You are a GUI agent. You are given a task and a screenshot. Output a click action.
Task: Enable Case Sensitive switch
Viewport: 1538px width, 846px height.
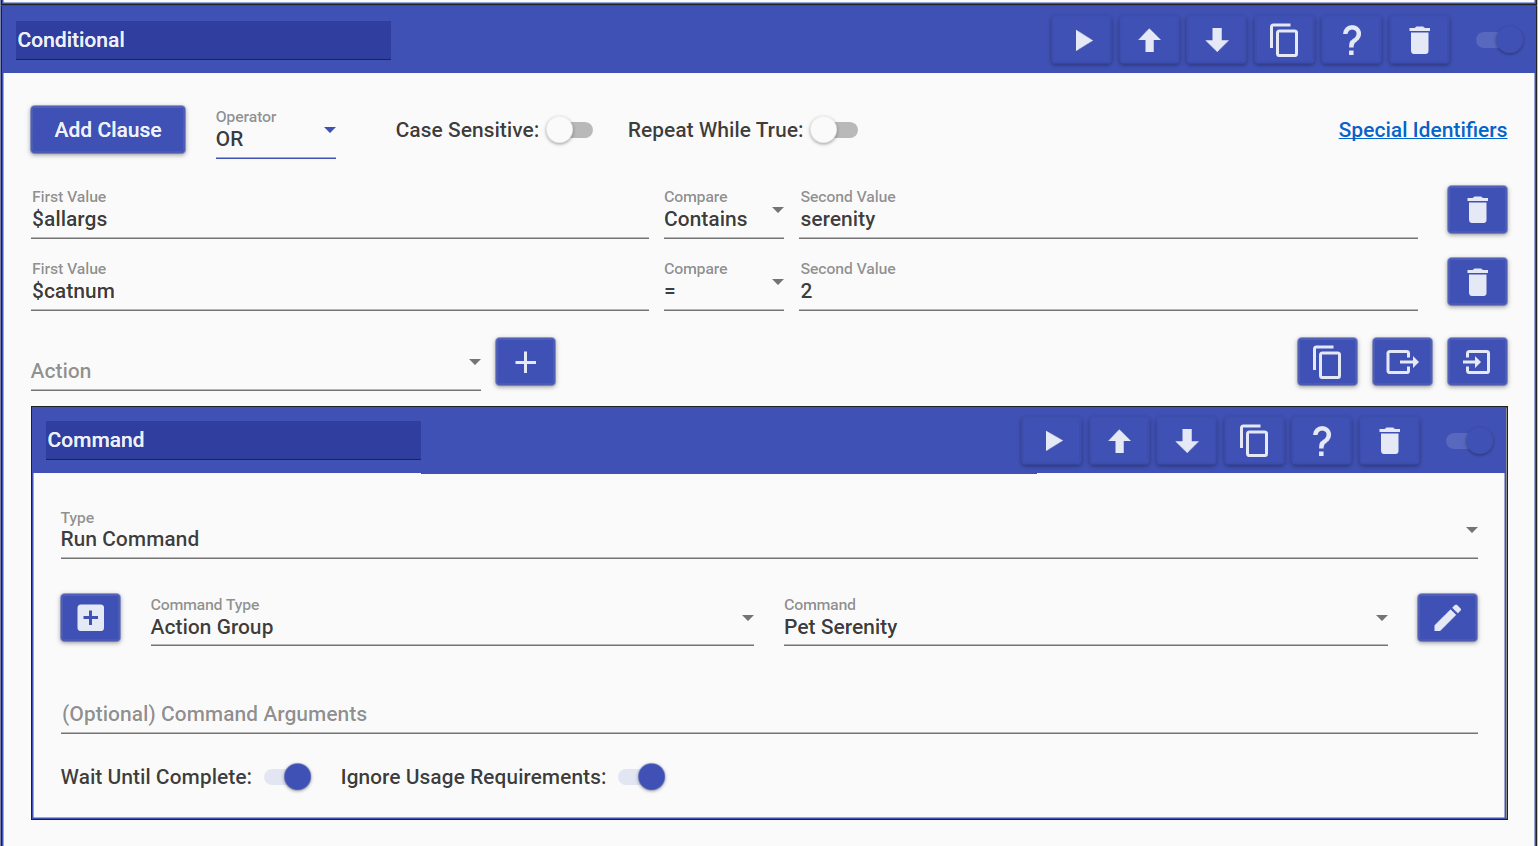point(570,130)
